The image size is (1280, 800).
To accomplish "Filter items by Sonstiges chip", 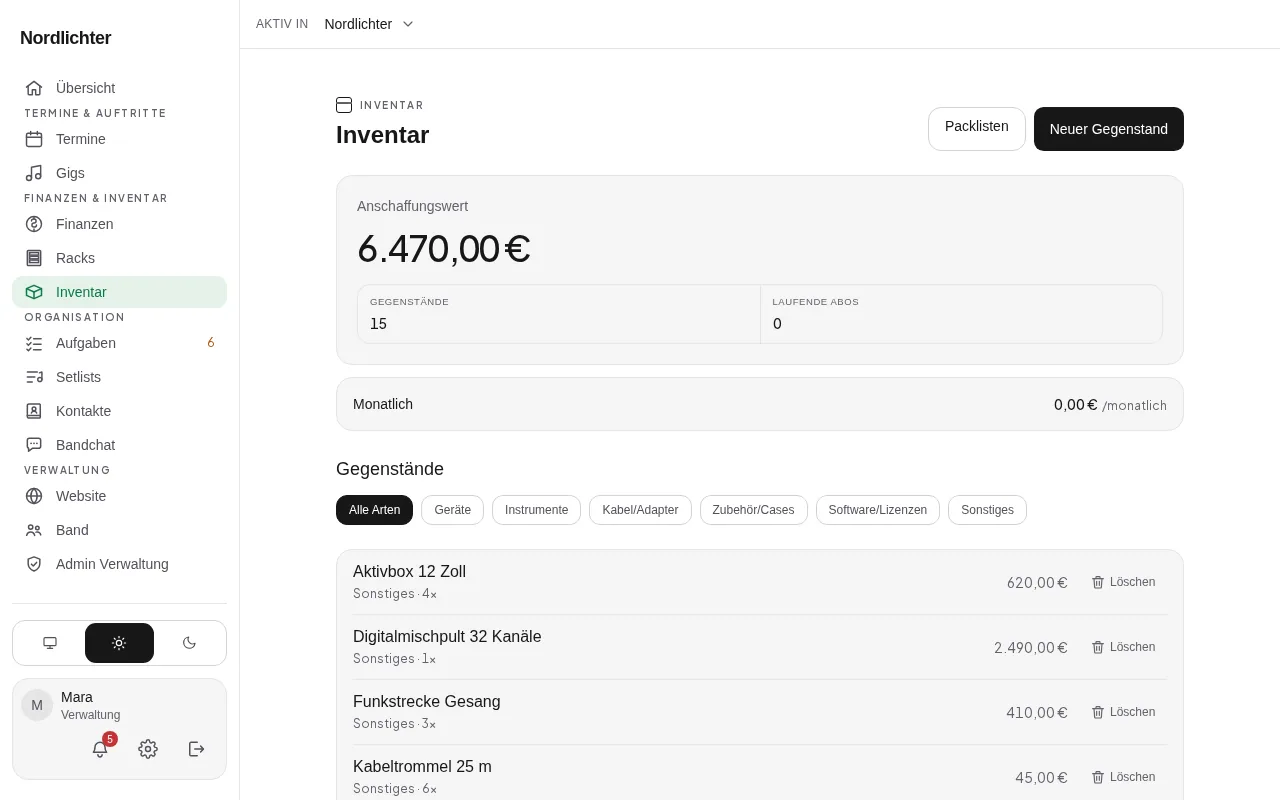I will [987, 510].
